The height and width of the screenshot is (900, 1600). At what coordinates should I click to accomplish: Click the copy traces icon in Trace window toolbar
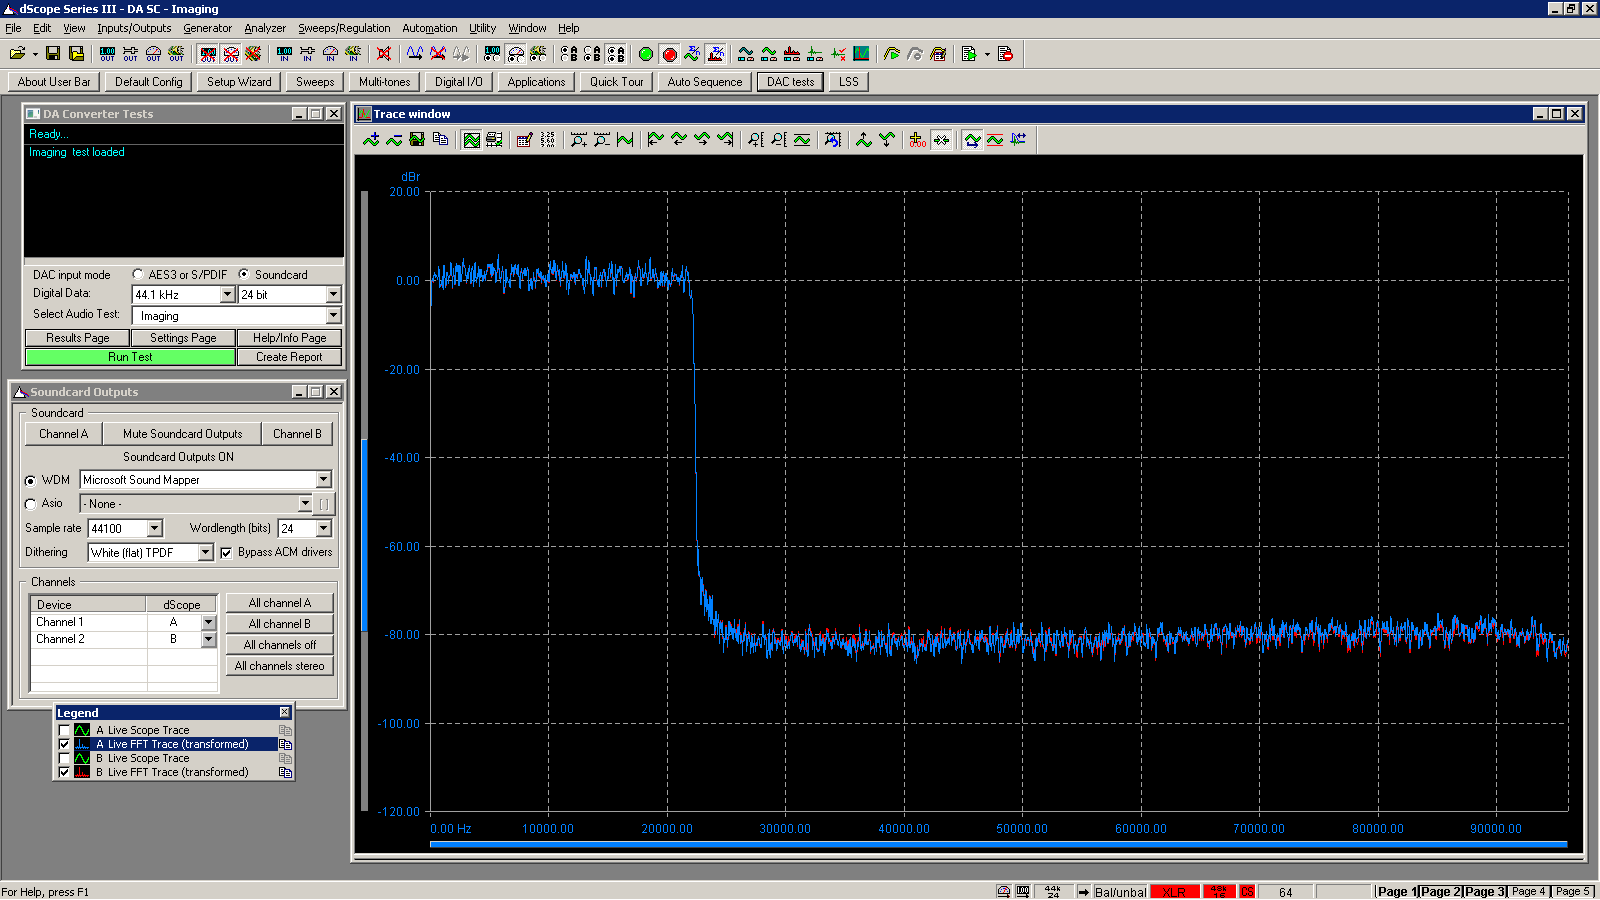[x=440, y=140]
